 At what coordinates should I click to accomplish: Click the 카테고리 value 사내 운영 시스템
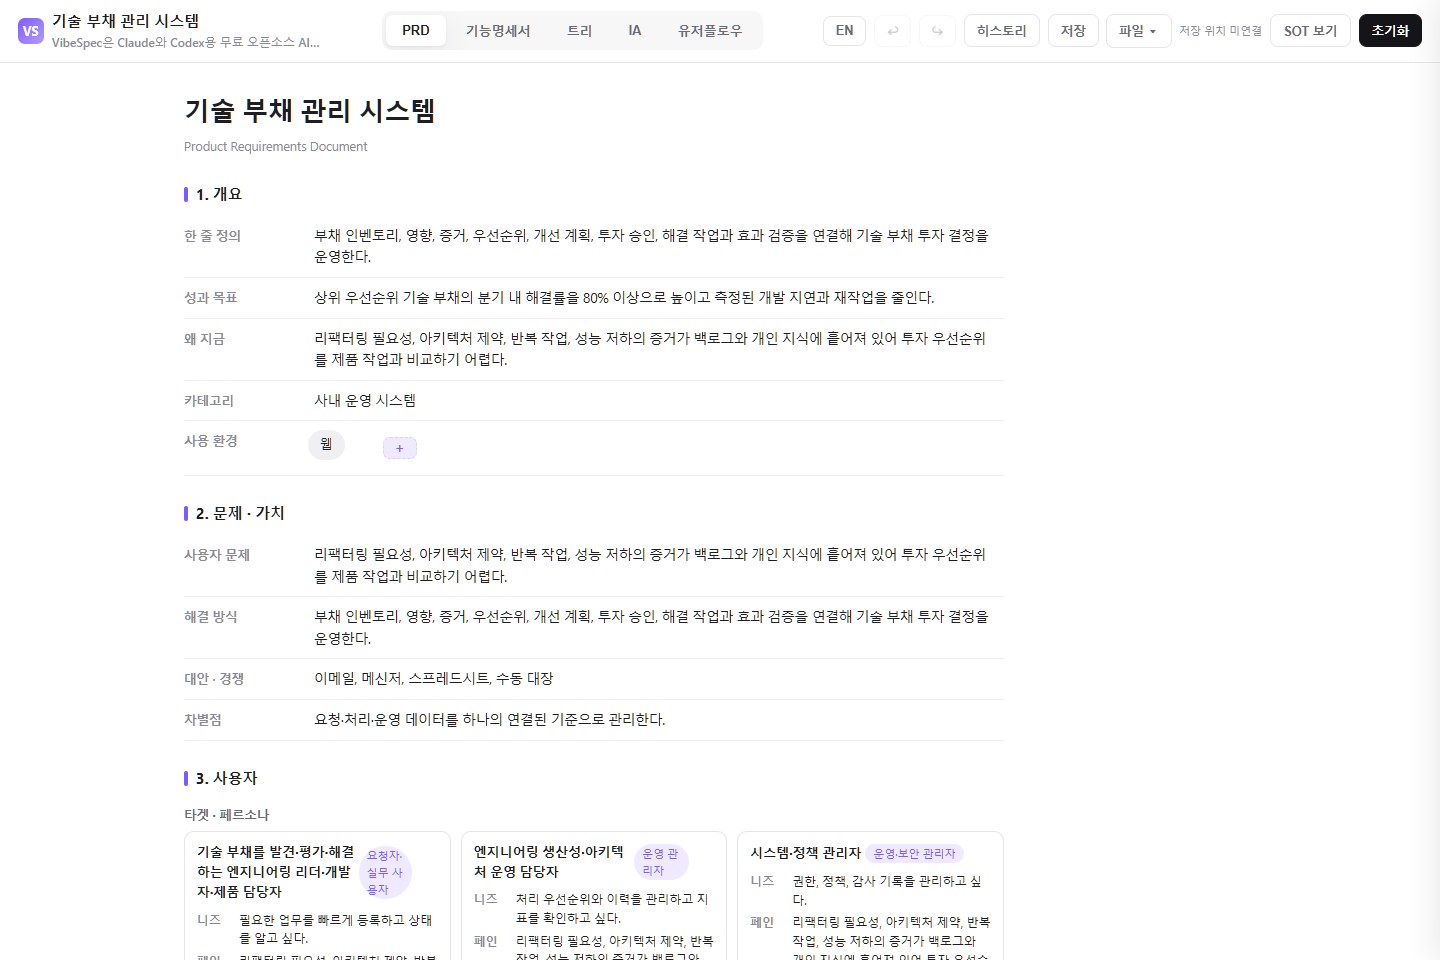[x=365, y=400]
